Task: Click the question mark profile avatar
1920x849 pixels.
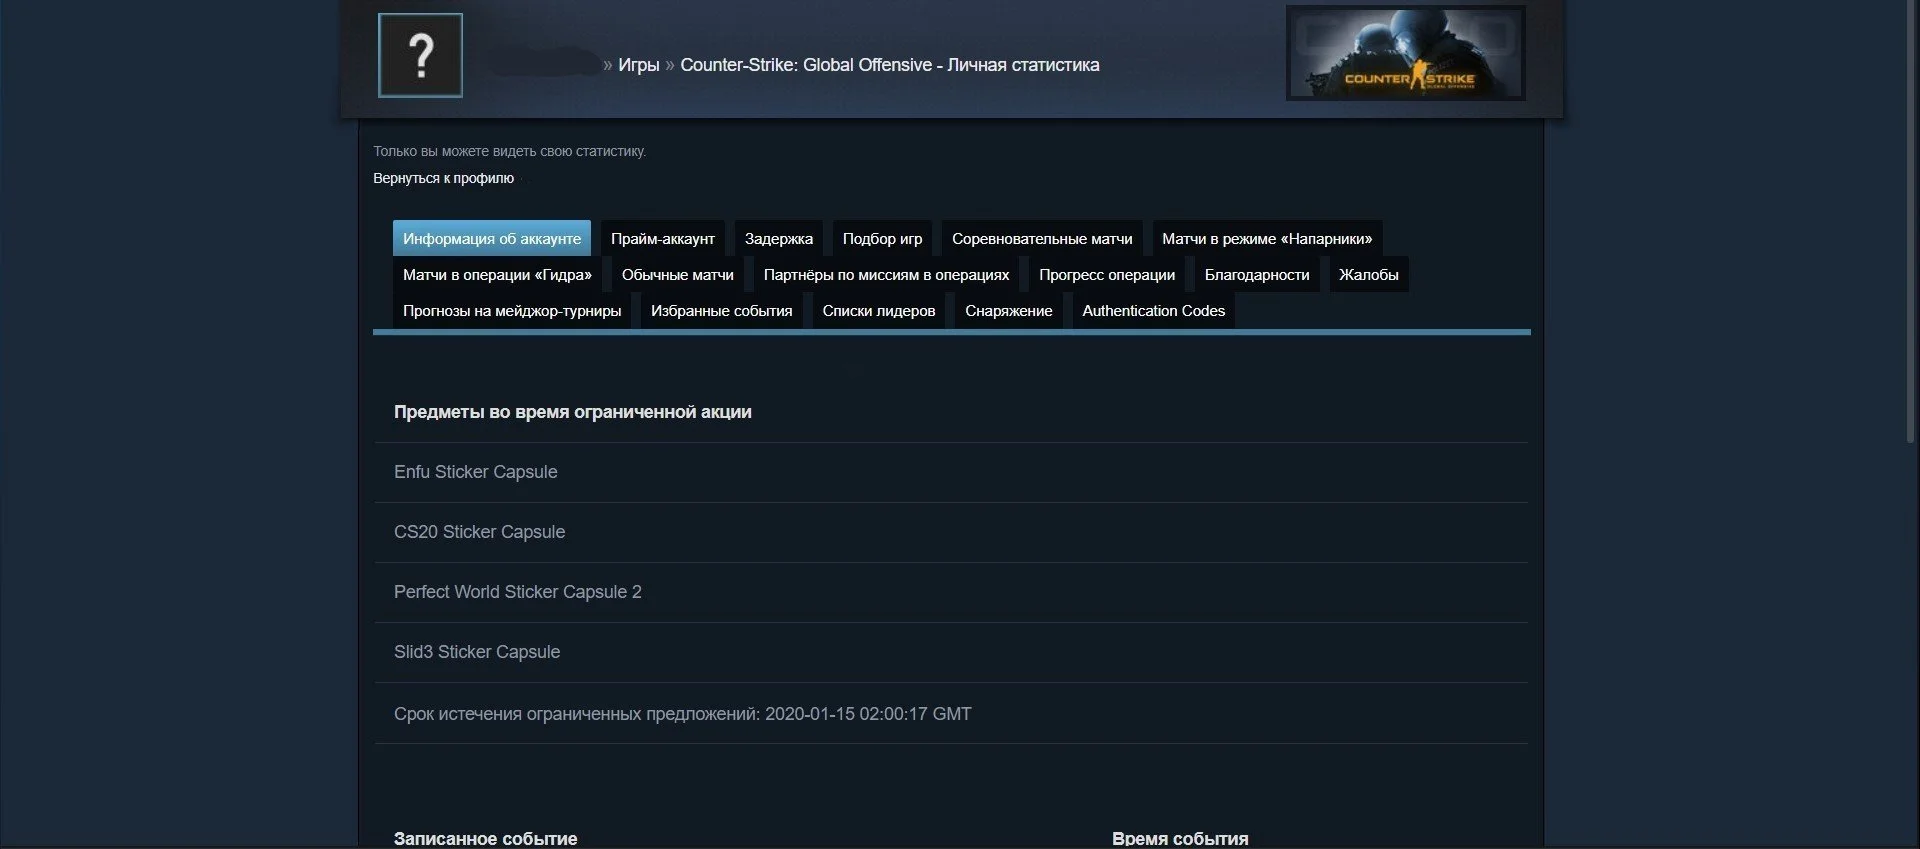Action: tap(420, 55)
